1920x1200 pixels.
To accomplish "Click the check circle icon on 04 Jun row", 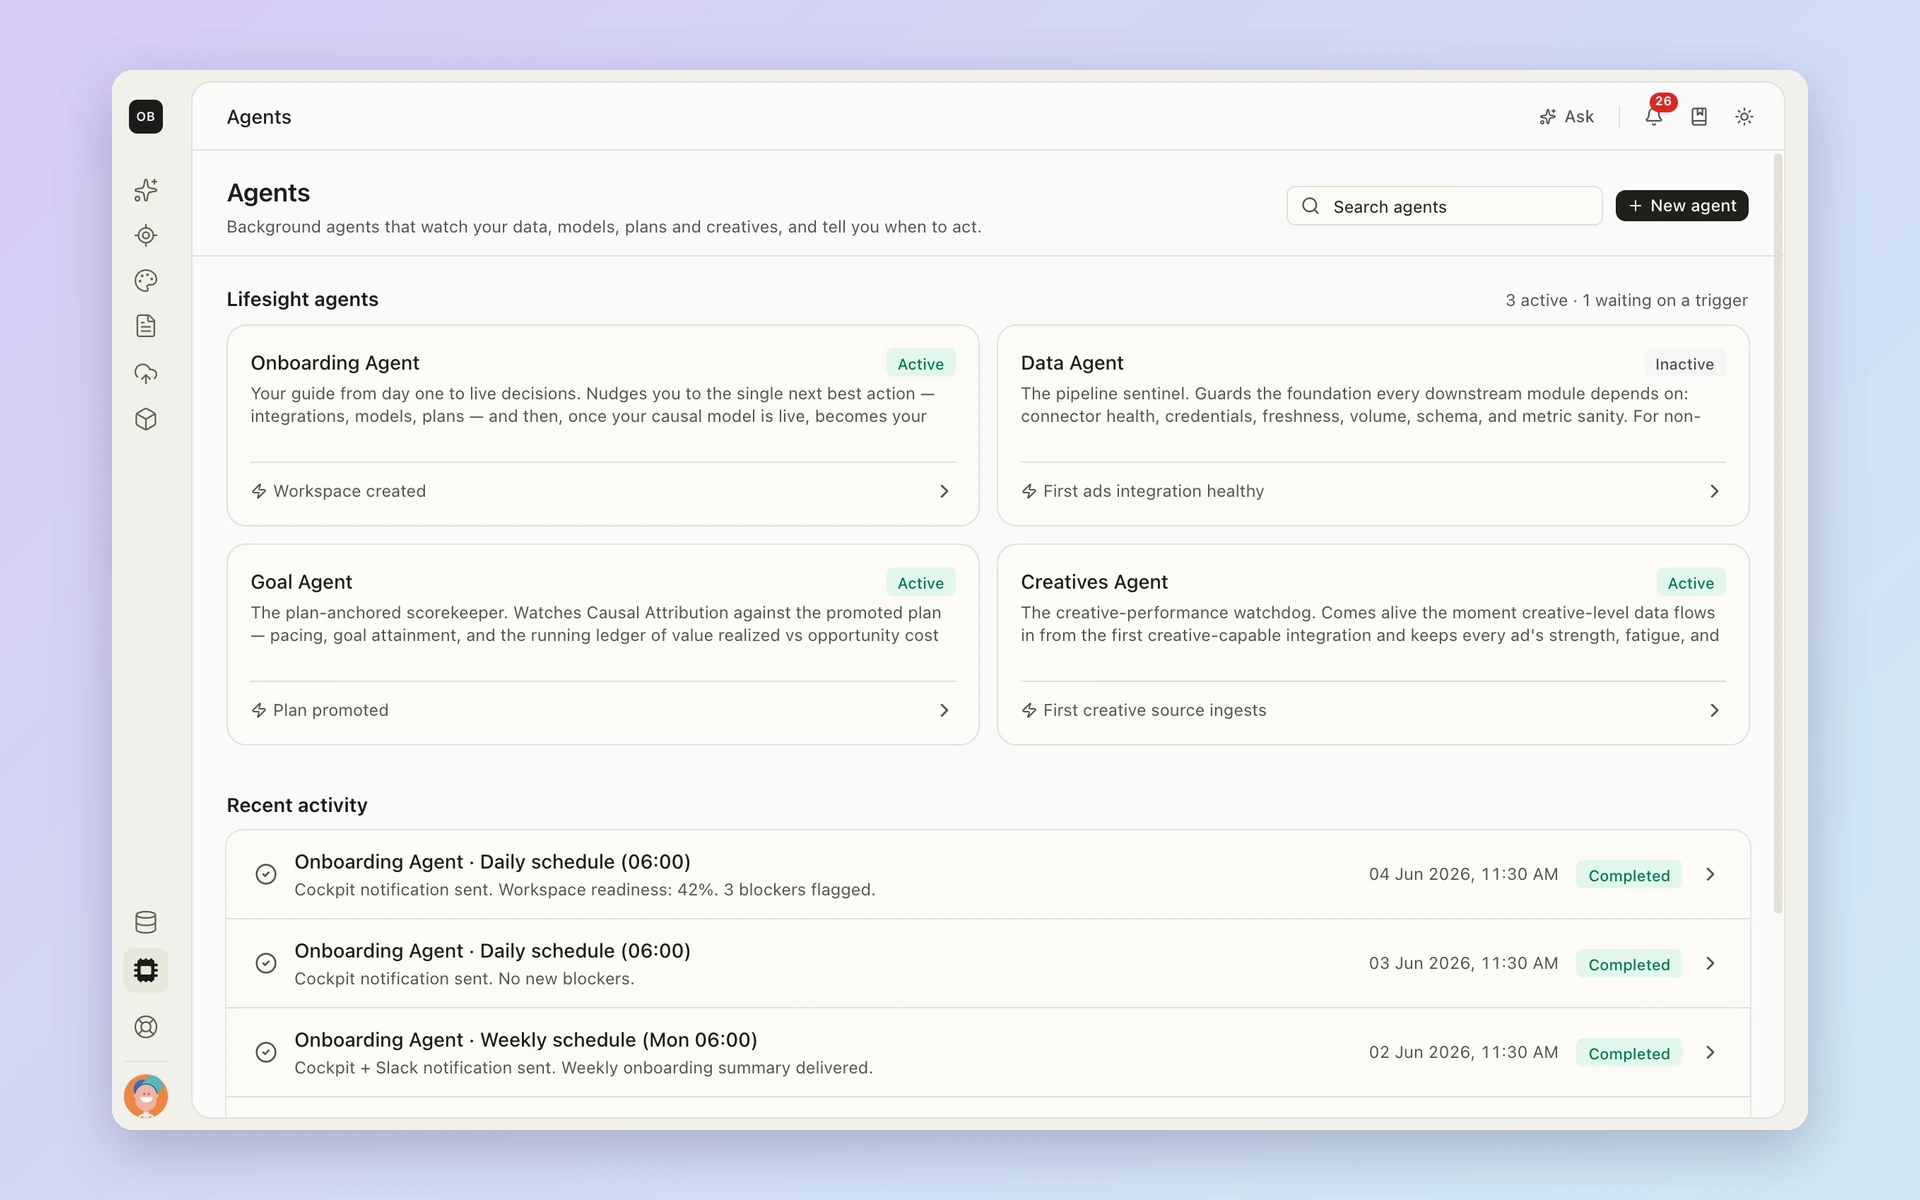I will [266, 874].
